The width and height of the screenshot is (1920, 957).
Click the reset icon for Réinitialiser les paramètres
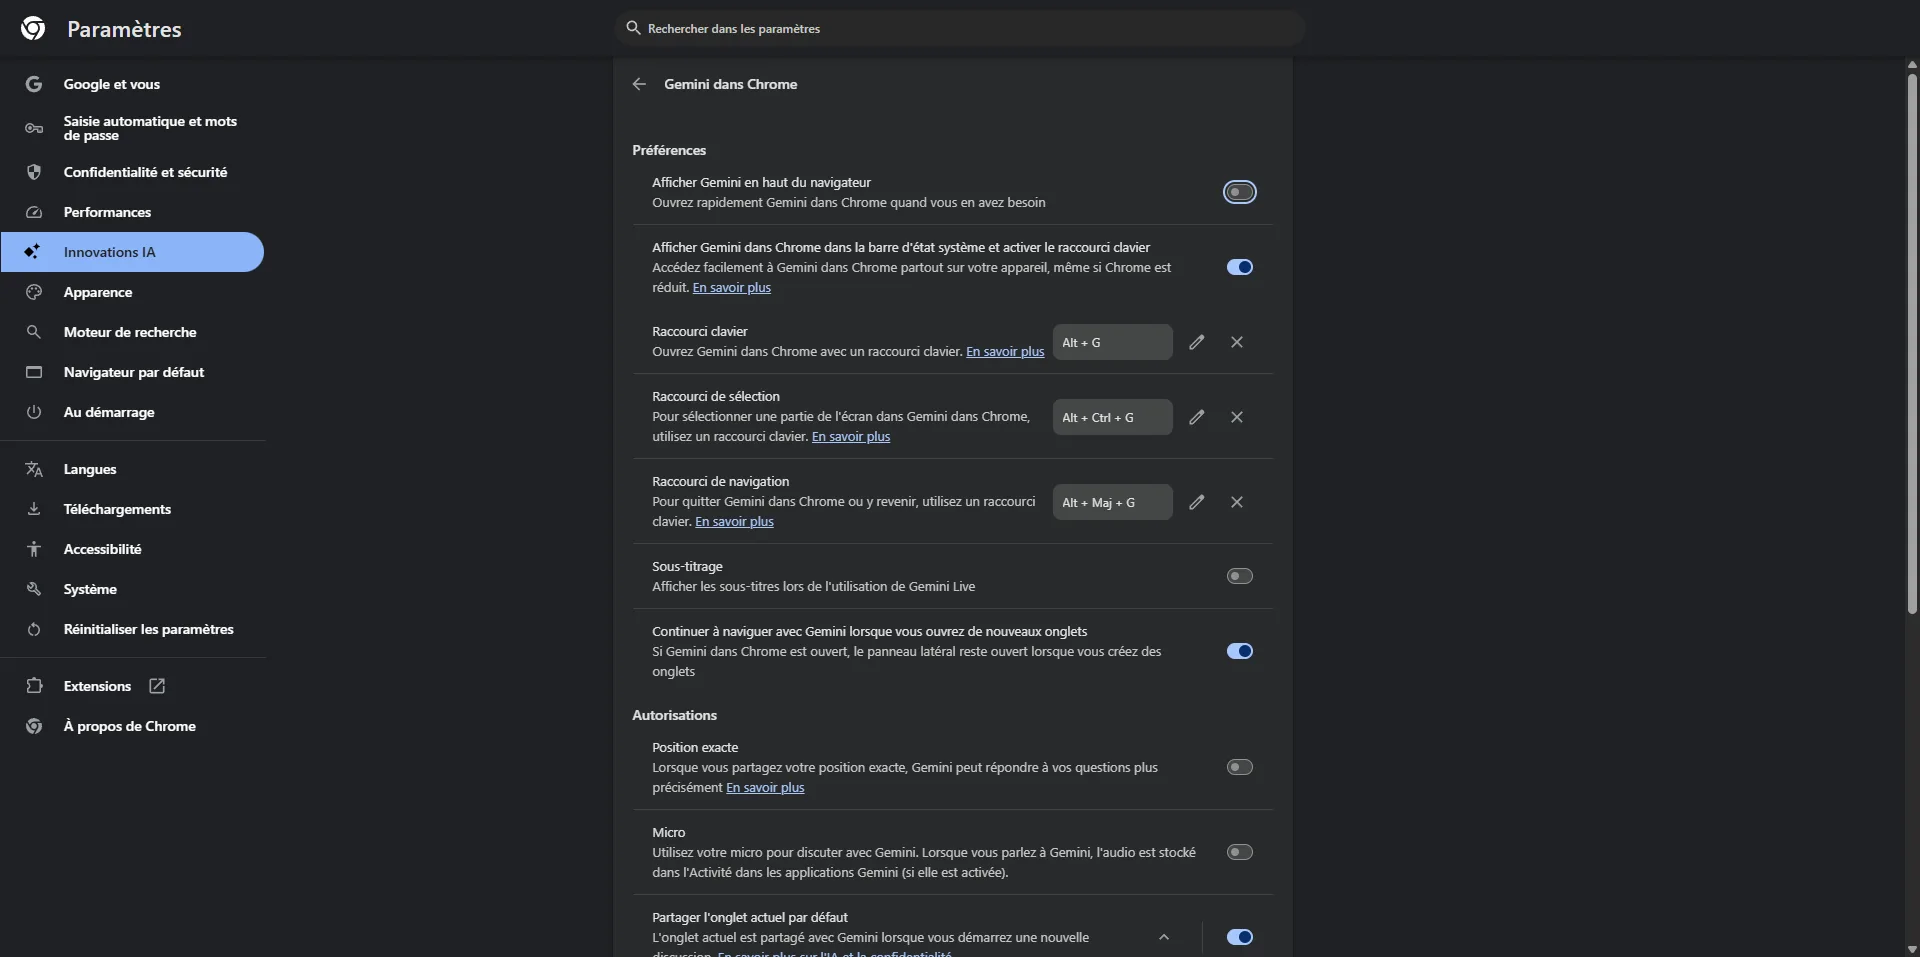pyautogui.click(x=34, y=629)
